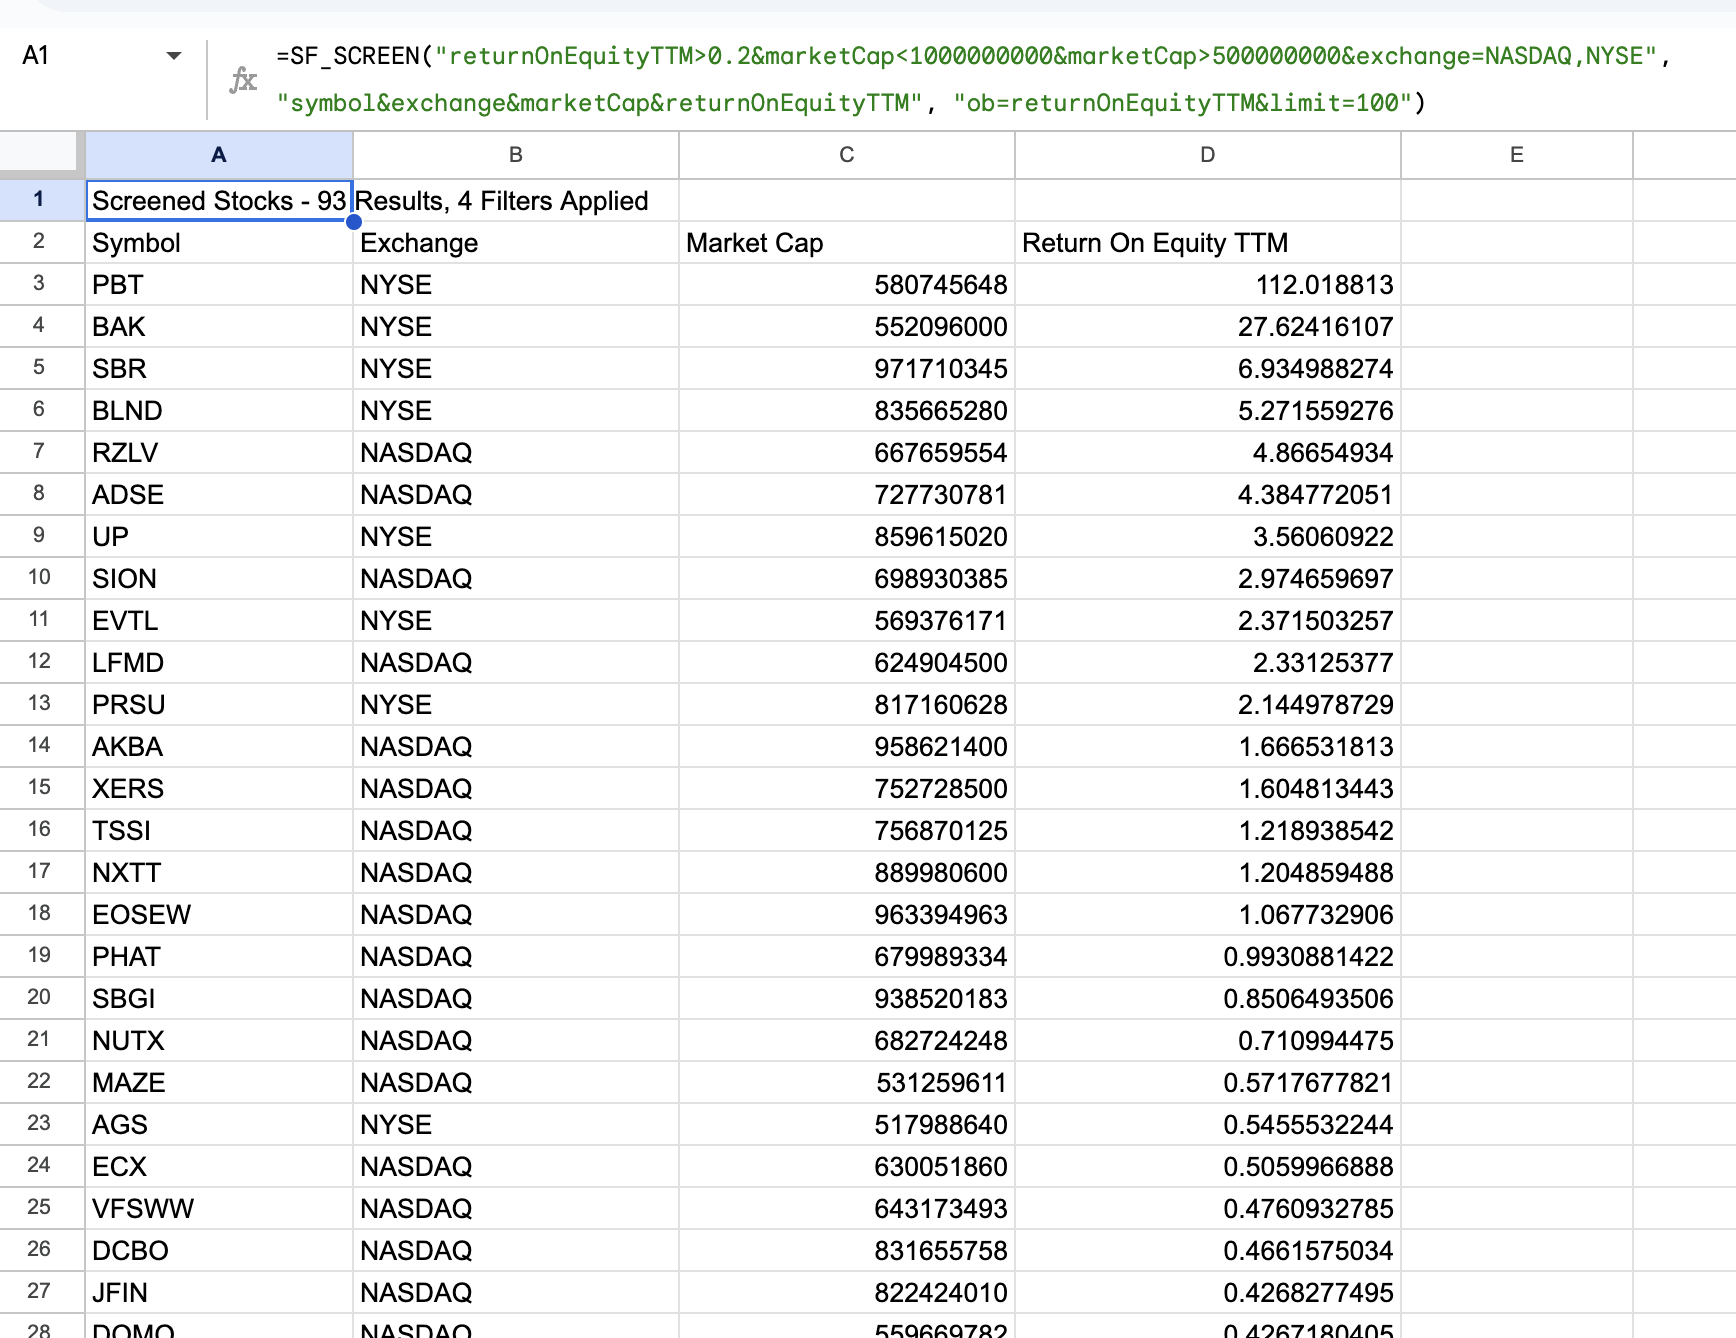Viewport: 1736px width, 1338px height.
Task: Select column E header
Action: pos(1517,155)
